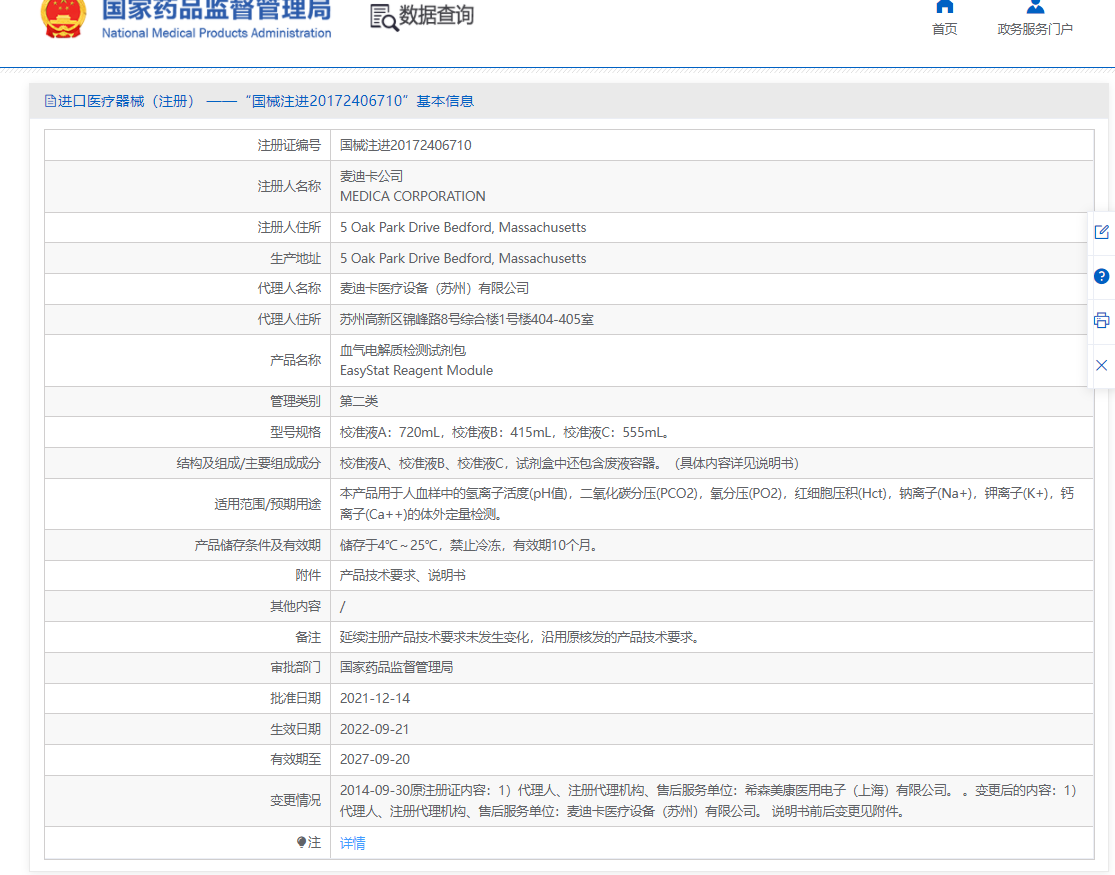
Task: Click the 首页 text link
Action: point(944,29)
